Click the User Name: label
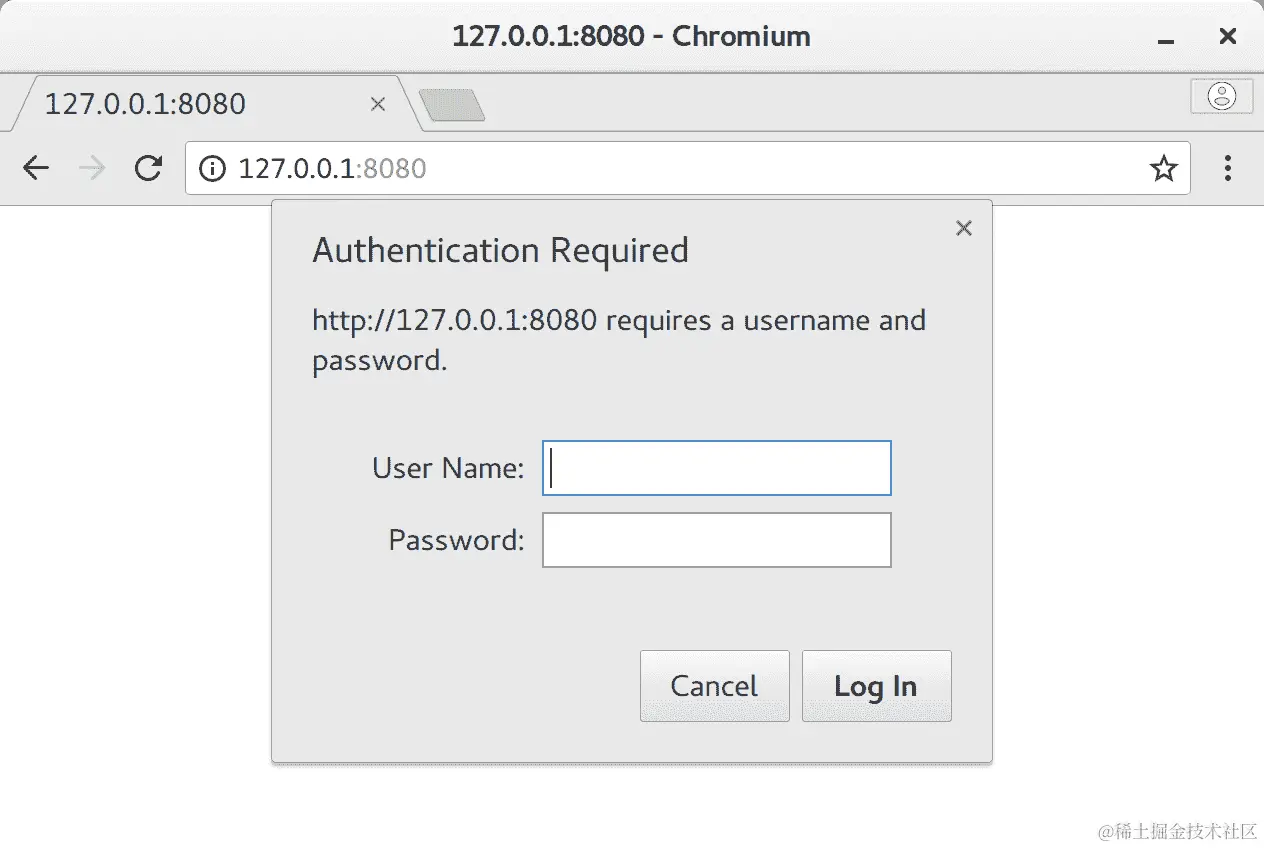 click(x=448, y=468)
